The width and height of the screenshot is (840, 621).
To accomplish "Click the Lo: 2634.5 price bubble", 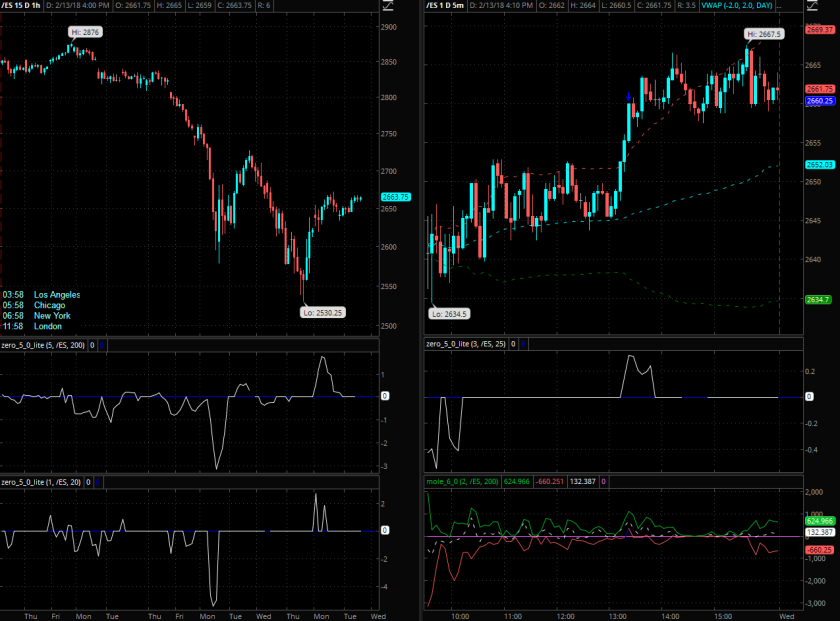I will (451, 313).
